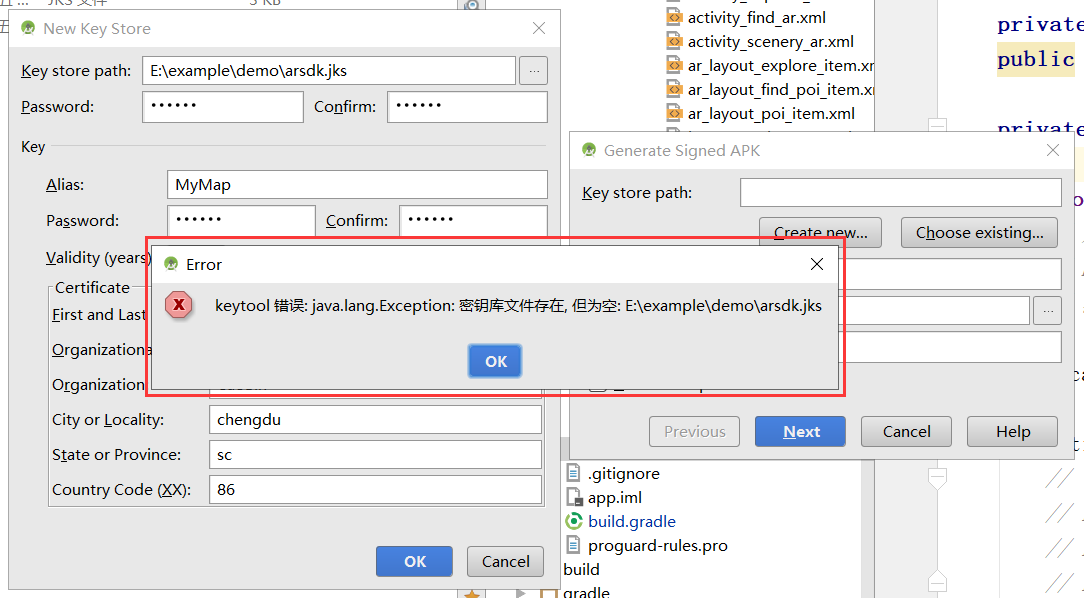Click Cancel in the New Key Store dialog
The image size is (1084, 598).
(x=505, y=561)
